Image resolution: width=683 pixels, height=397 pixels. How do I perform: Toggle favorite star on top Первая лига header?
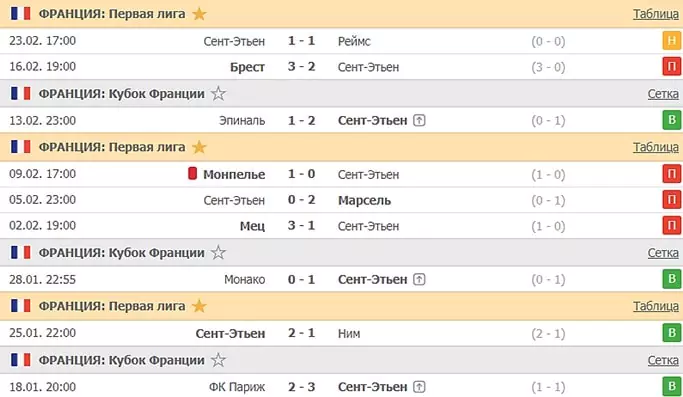[x=199, y=14]
